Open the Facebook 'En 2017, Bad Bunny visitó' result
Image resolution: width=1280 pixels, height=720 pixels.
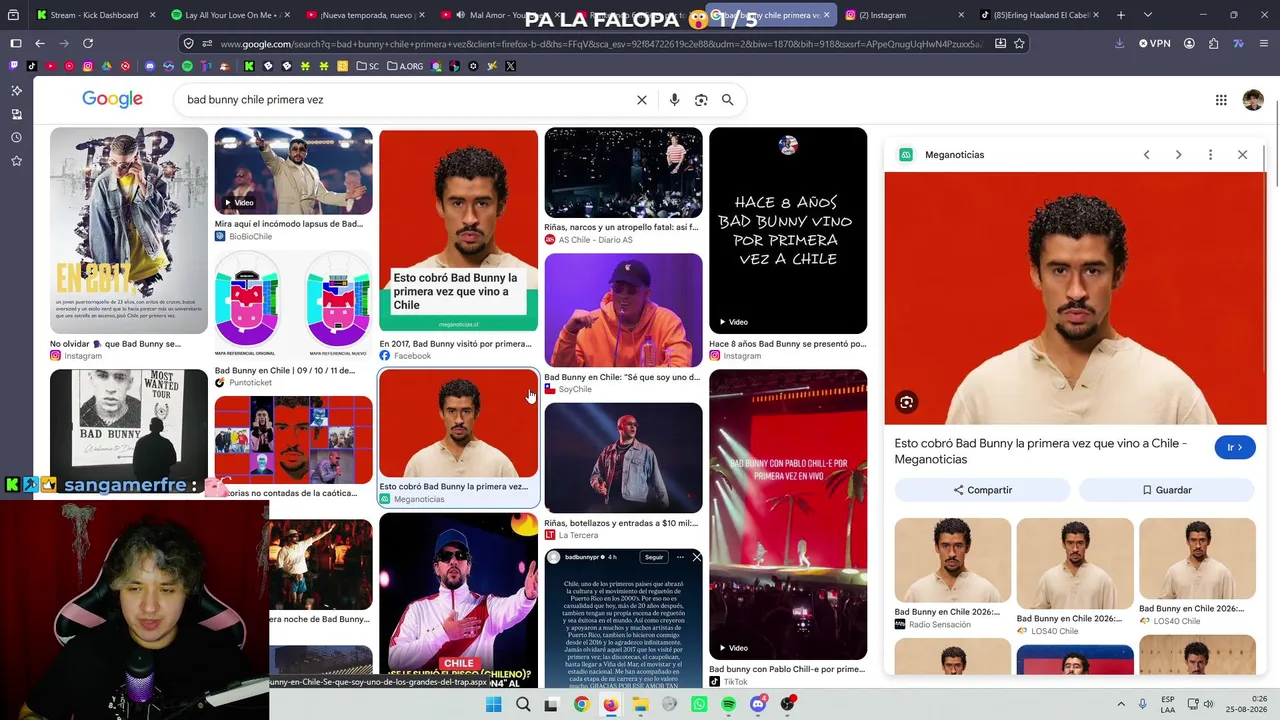tap(458, 230)
